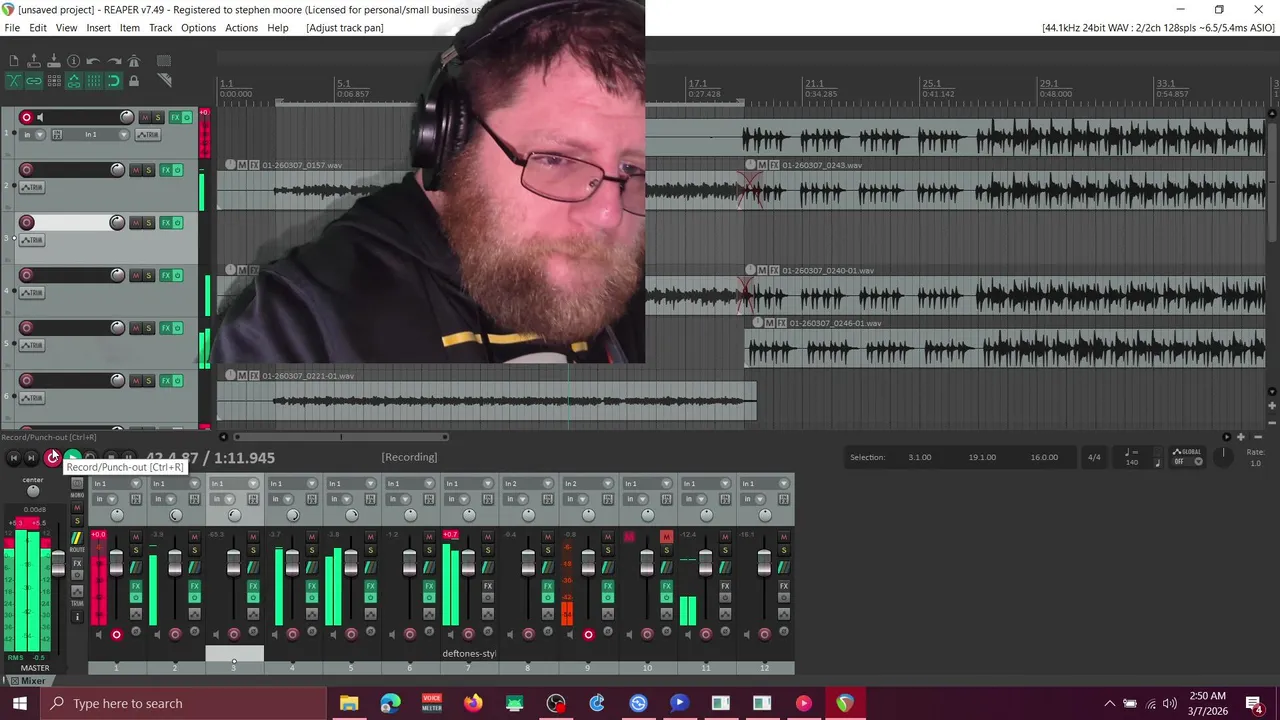
Task: Toggle the metronome toolbar icon
Action: pos(134,61)
